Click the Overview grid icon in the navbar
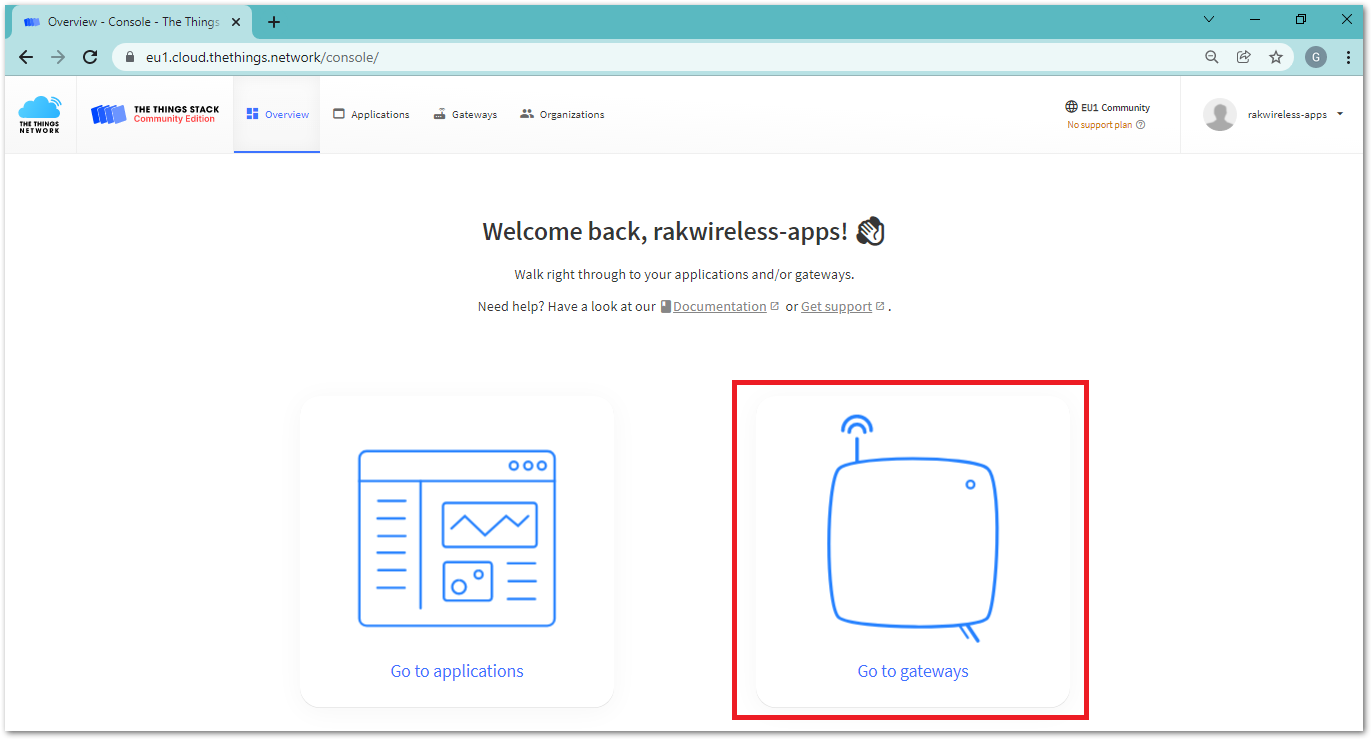 tap(253, 114)
